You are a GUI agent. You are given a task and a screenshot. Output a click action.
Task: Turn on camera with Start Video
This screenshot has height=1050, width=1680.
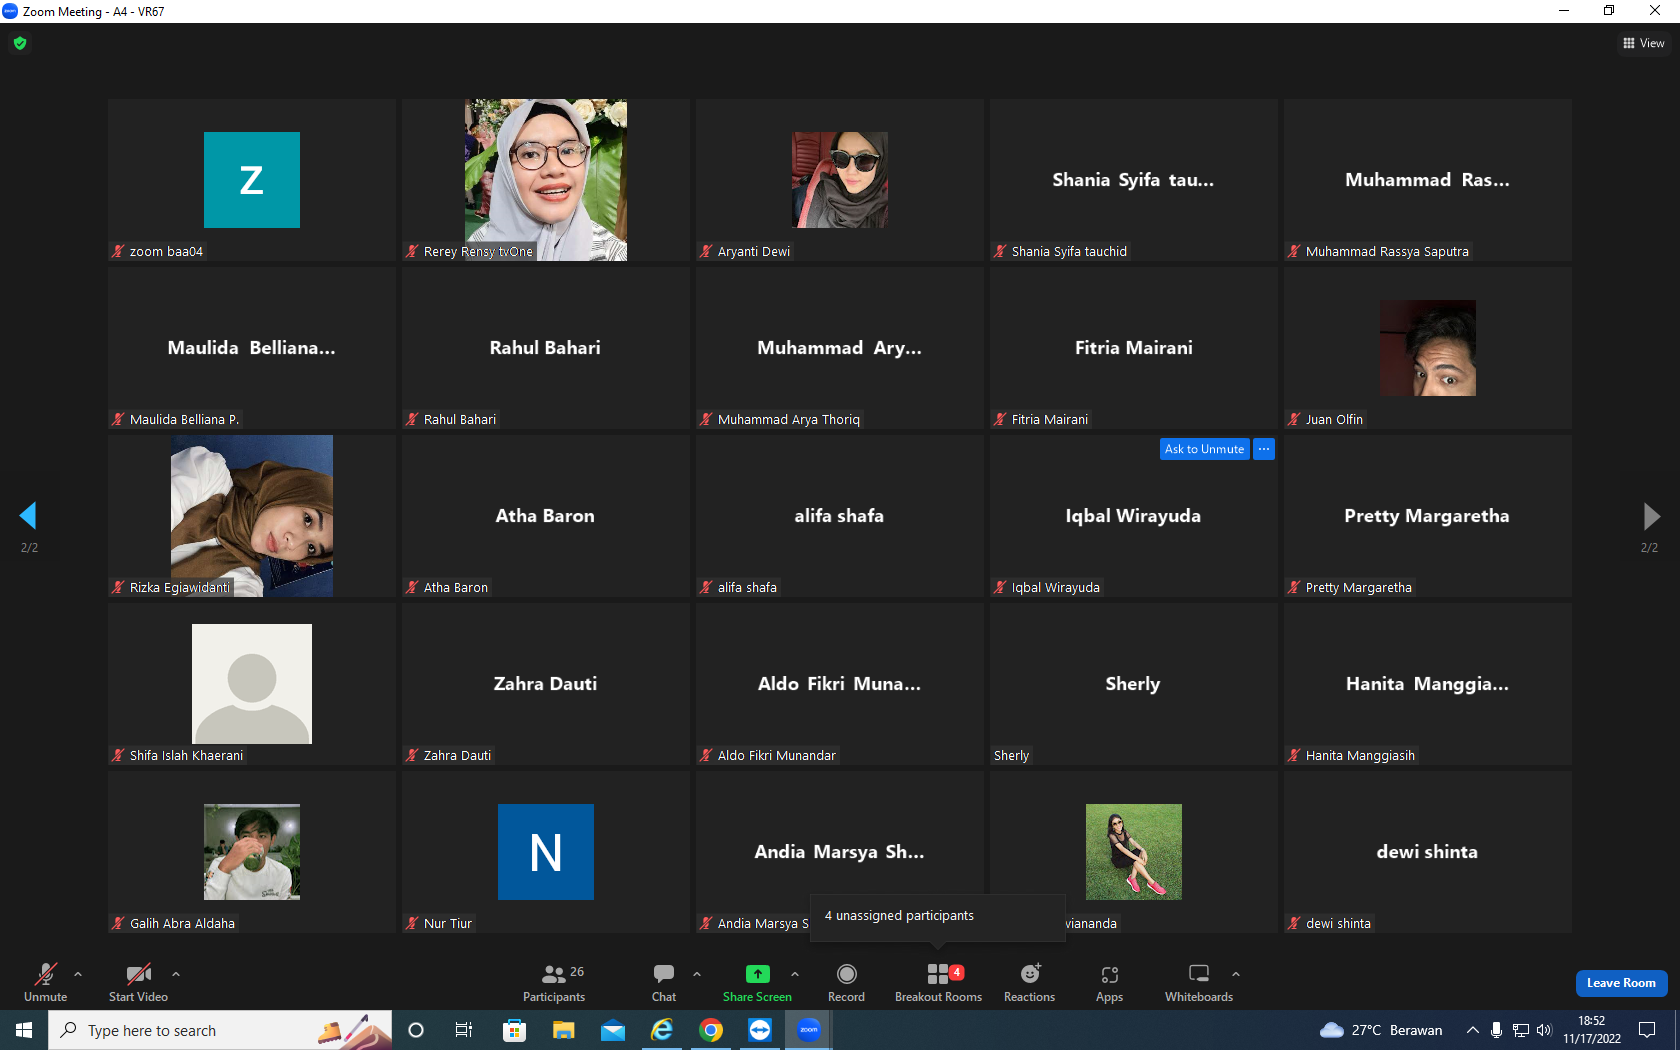(x=138, y=982)
